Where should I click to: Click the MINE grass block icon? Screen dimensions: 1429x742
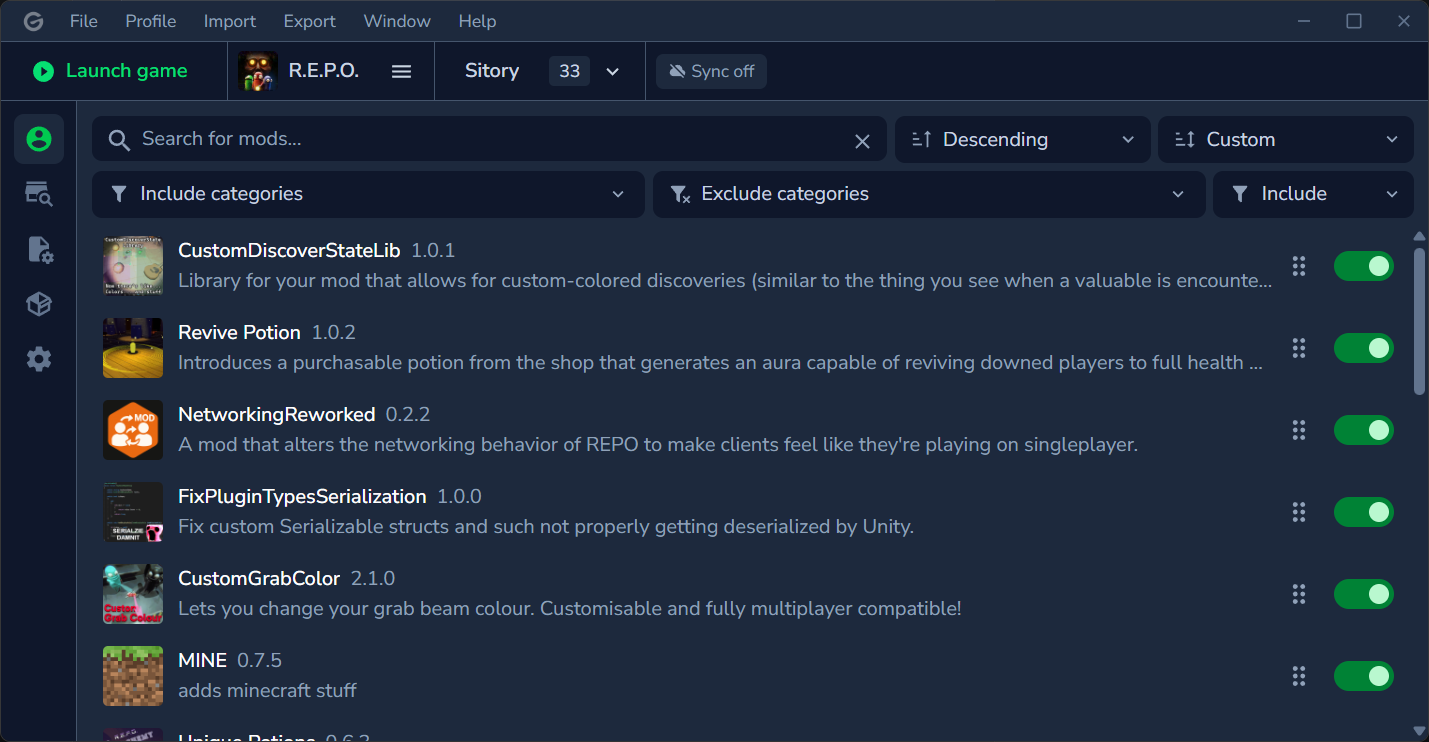coord(133,676)
